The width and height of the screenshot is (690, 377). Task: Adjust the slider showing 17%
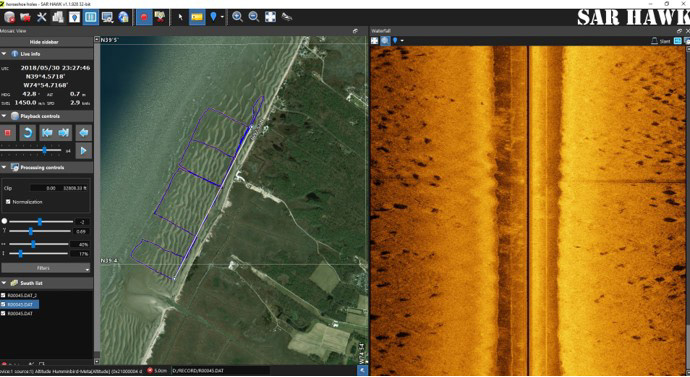coord(21,254)
